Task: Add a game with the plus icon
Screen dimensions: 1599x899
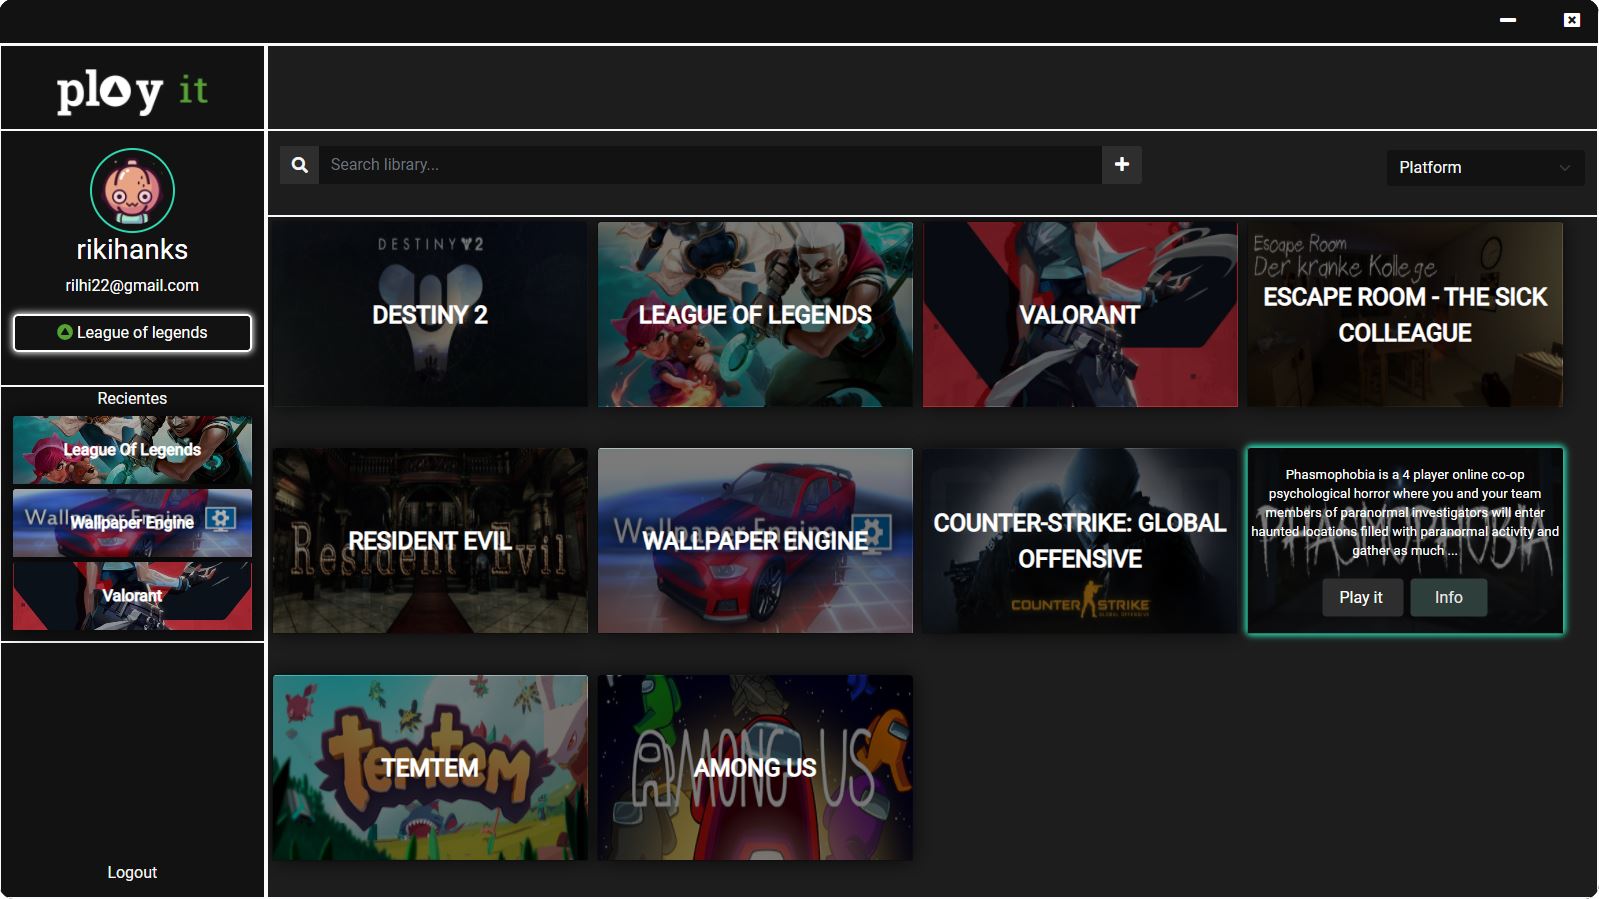Action: tap(1122, 165)
